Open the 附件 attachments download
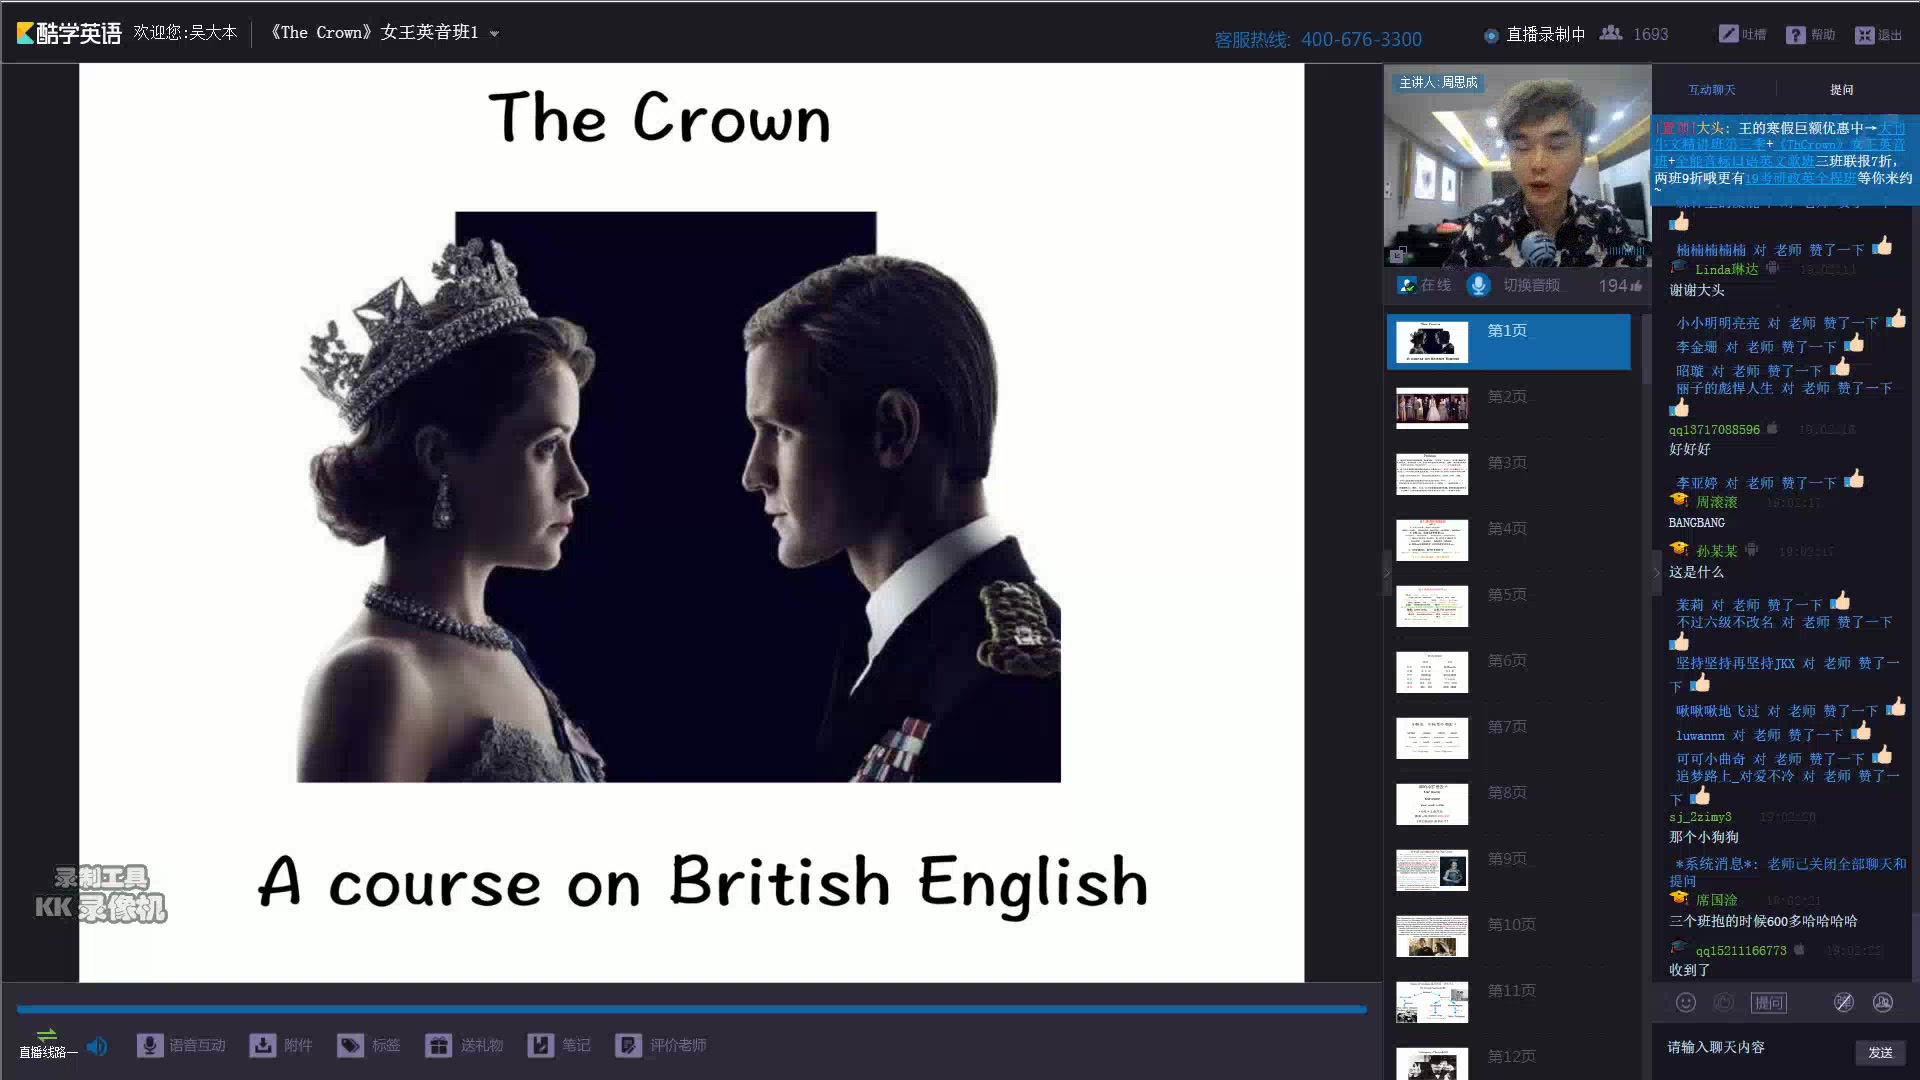1920x1080 pixels. coord(281,1045)
